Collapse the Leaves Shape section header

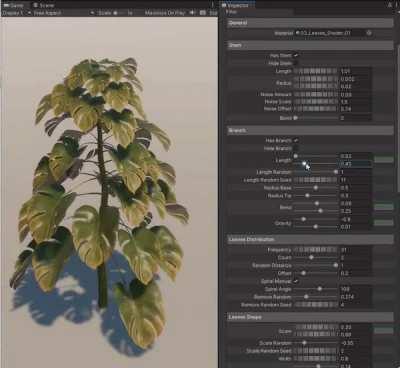(310, 317)
